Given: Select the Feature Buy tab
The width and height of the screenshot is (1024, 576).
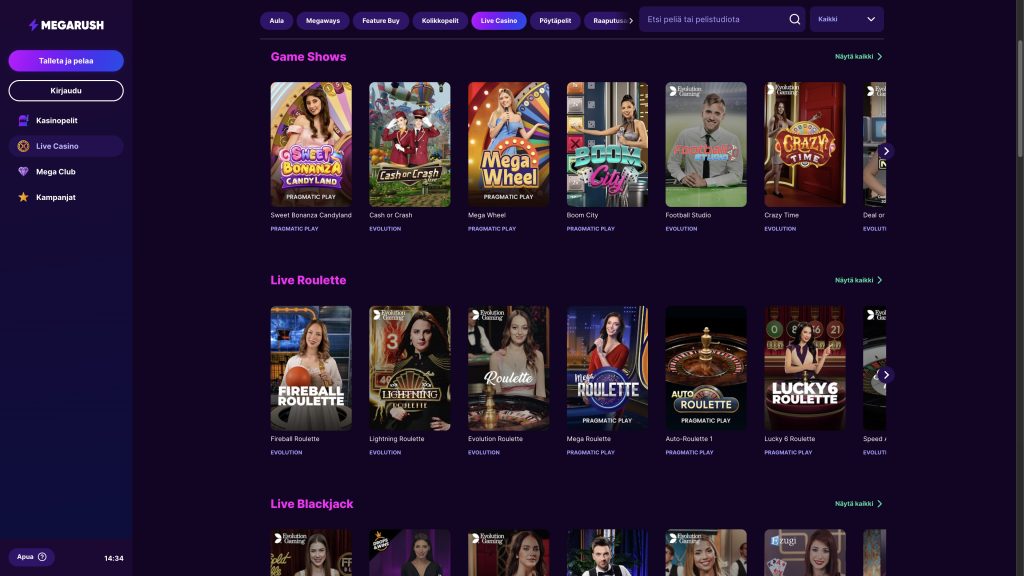Looking at the screenshot, I should point(381,21).
